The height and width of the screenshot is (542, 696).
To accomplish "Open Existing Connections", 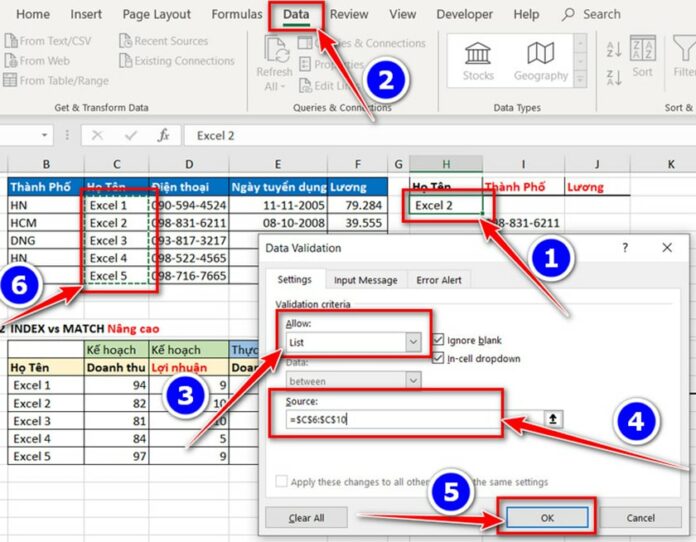I will (x=177, y=61).
